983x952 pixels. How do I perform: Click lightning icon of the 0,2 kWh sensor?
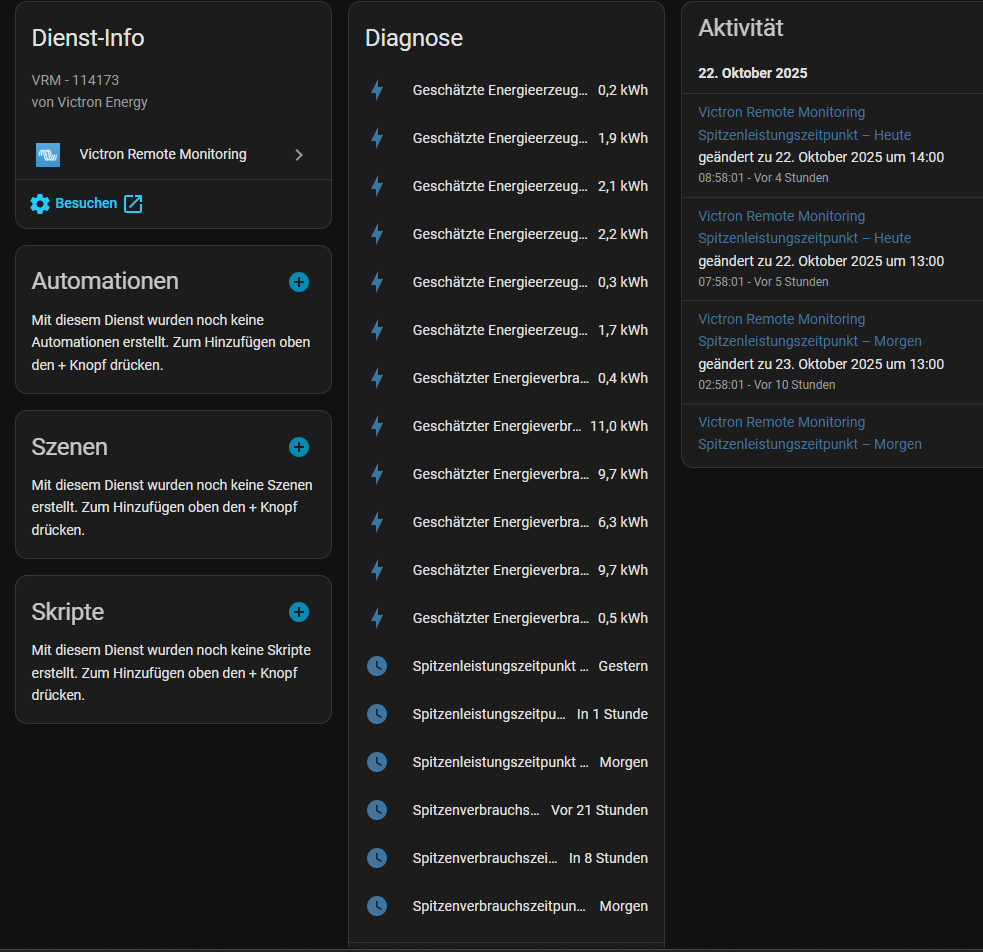377,90
